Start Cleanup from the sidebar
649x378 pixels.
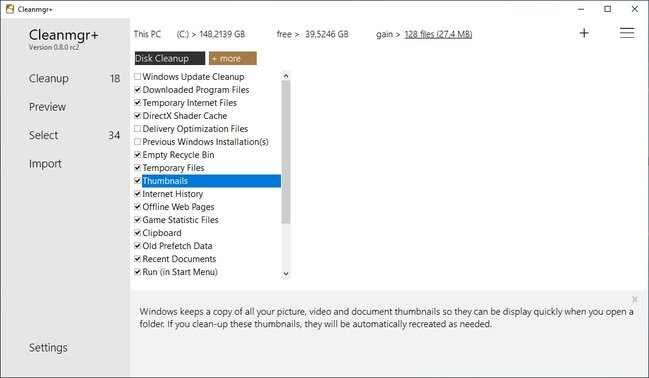click(x=48, y=79)
